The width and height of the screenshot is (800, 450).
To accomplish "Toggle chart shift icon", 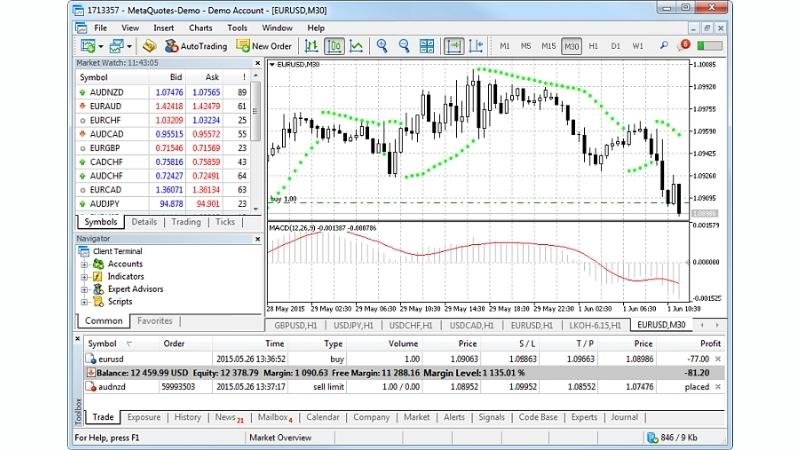I will (476, 46).
